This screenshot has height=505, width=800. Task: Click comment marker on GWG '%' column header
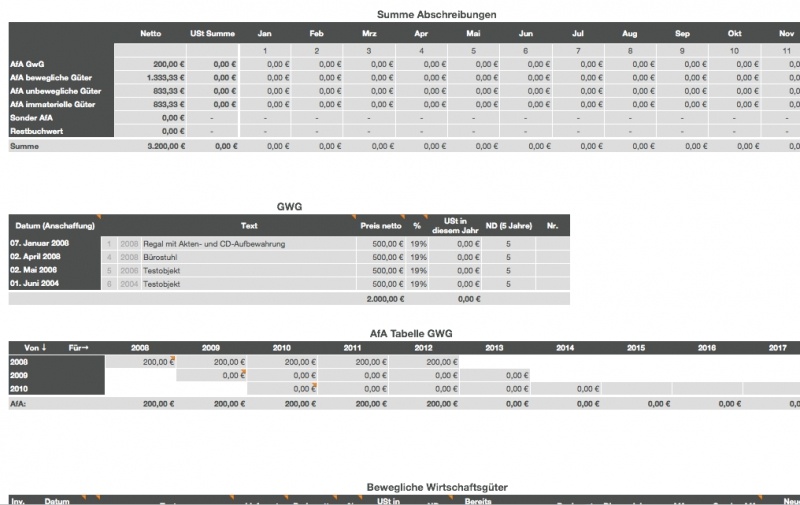[x=425, y=217]
